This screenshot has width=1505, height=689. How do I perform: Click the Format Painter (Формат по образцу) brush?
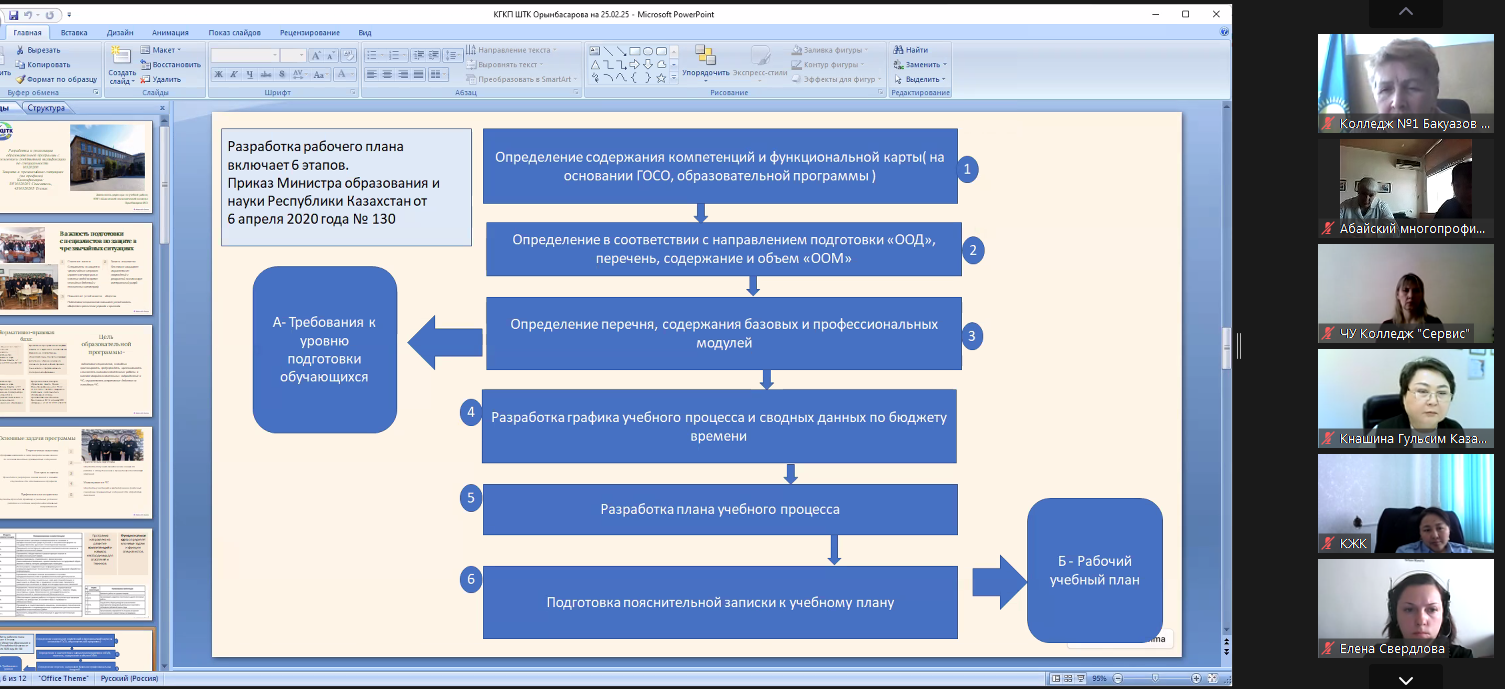pyautogui.click(x=19, y=79)
